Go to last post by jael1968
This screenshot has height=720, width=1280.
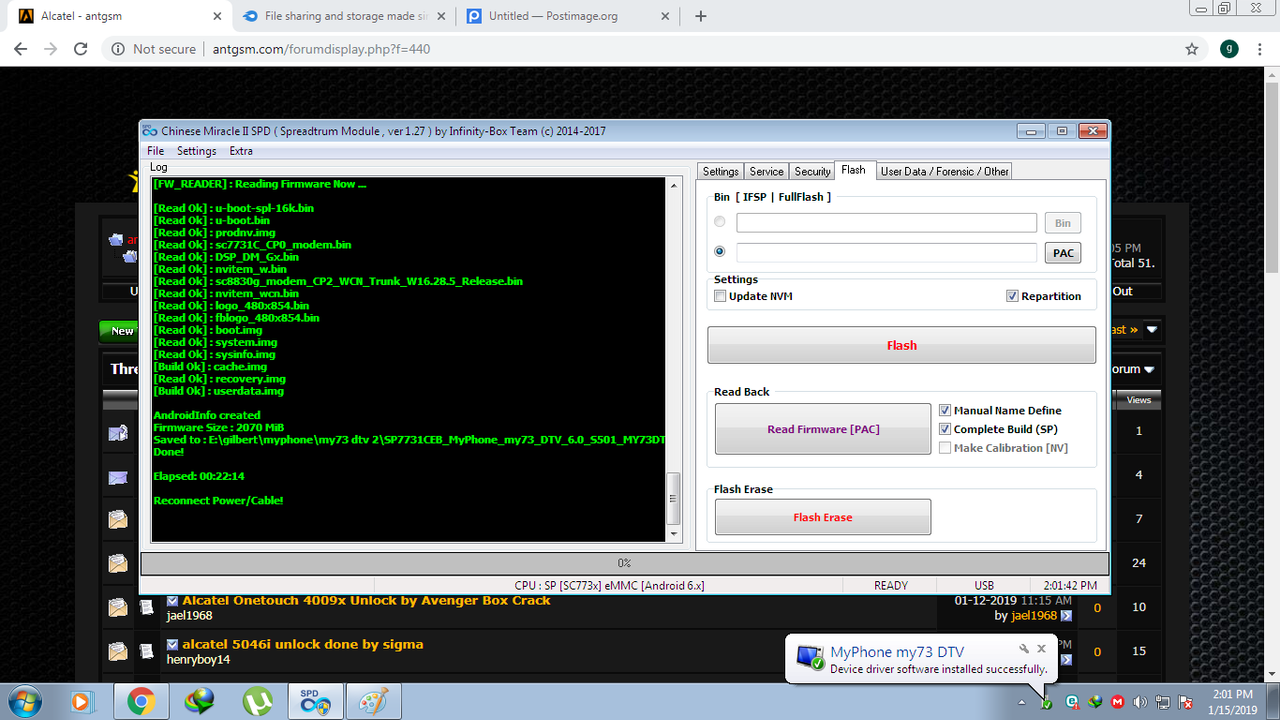1066,616
